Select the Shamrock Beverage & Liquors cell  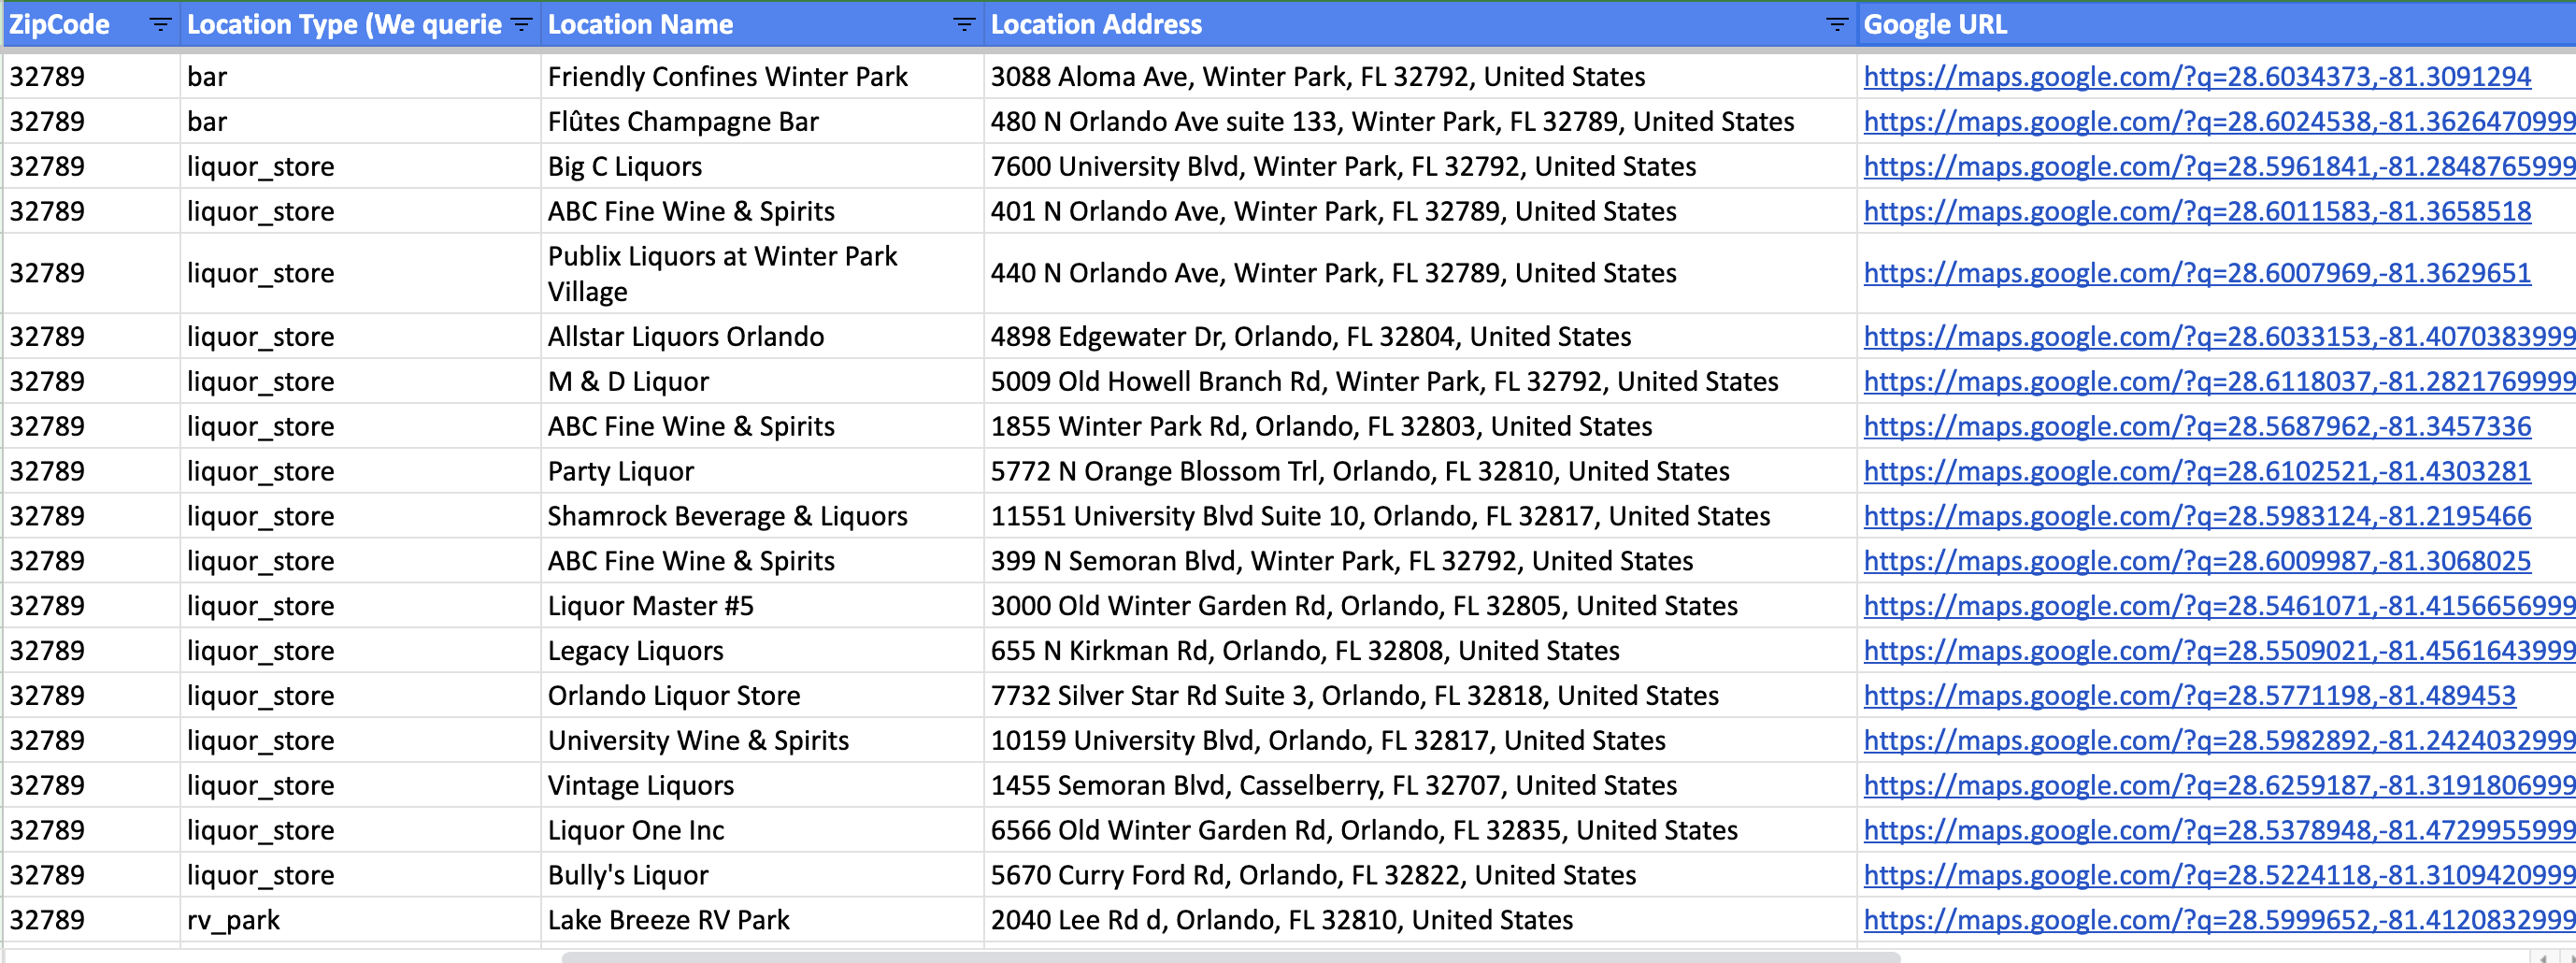click(x=762, y=517)
